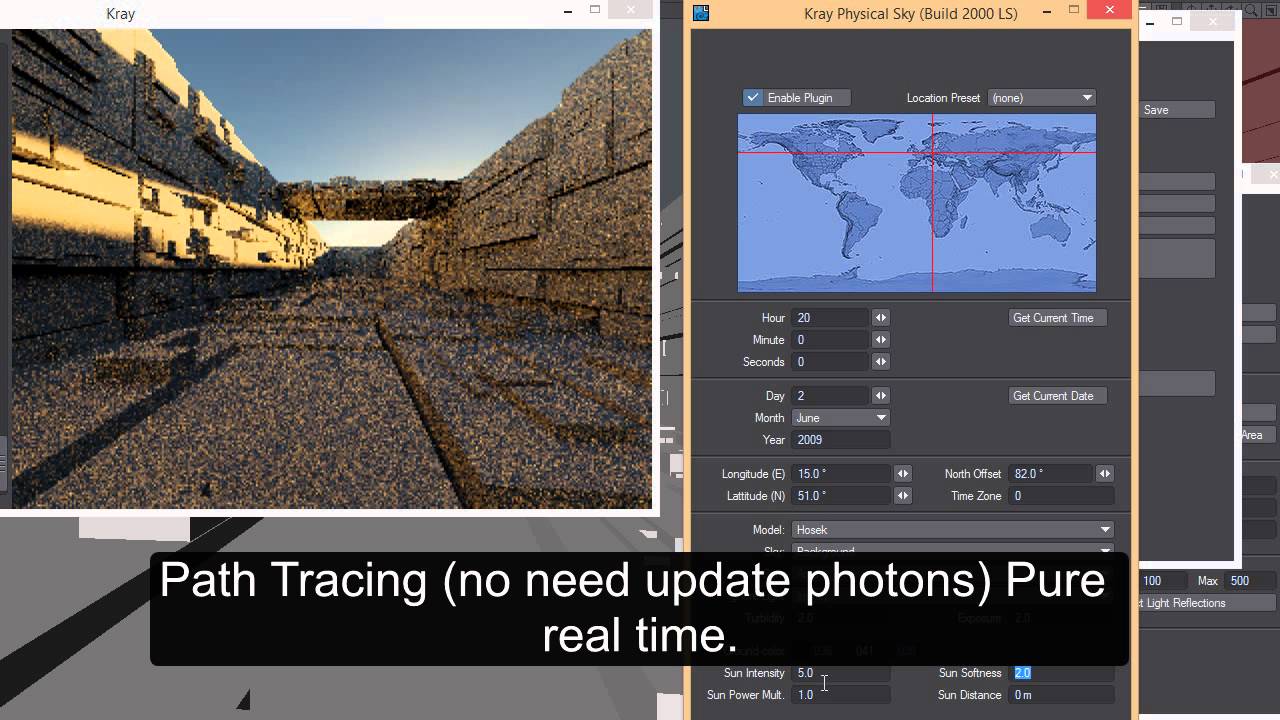
Task: Click the Kray render preview image
Action: pos(331,268)
